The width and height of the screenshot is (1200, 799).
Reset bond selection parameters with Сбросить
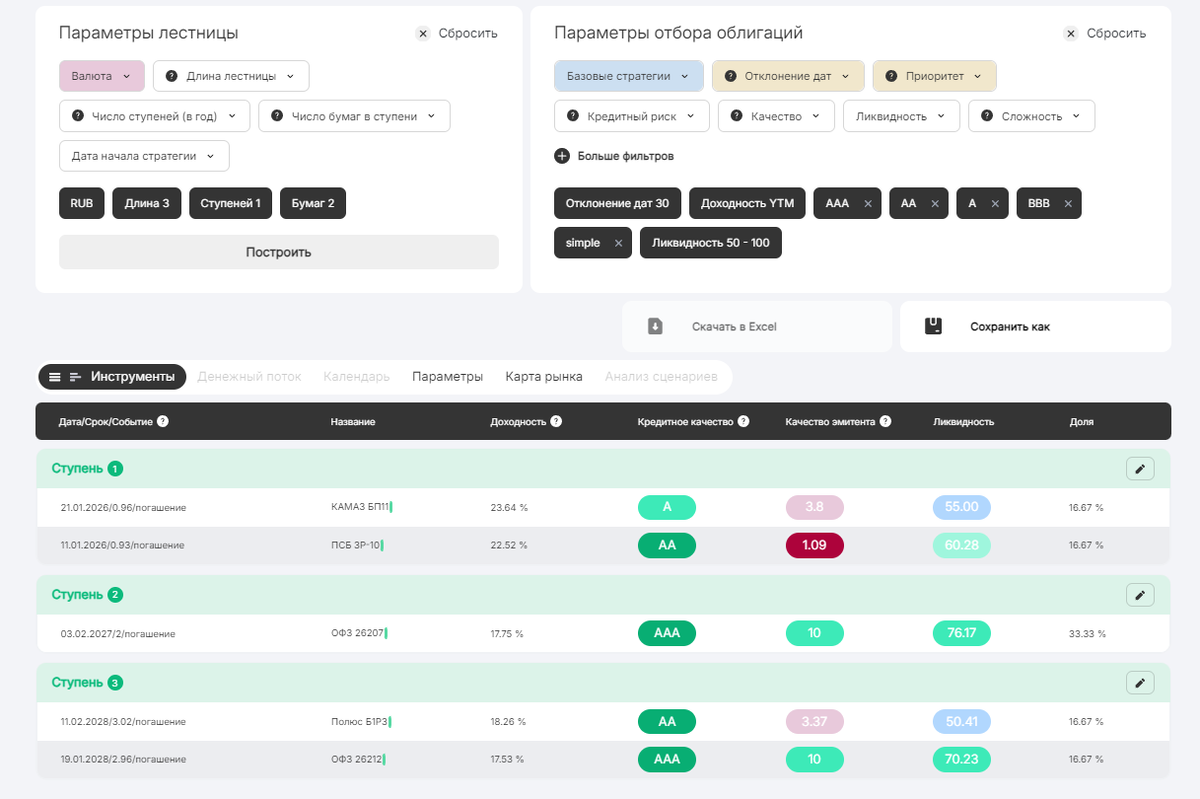1105,33
